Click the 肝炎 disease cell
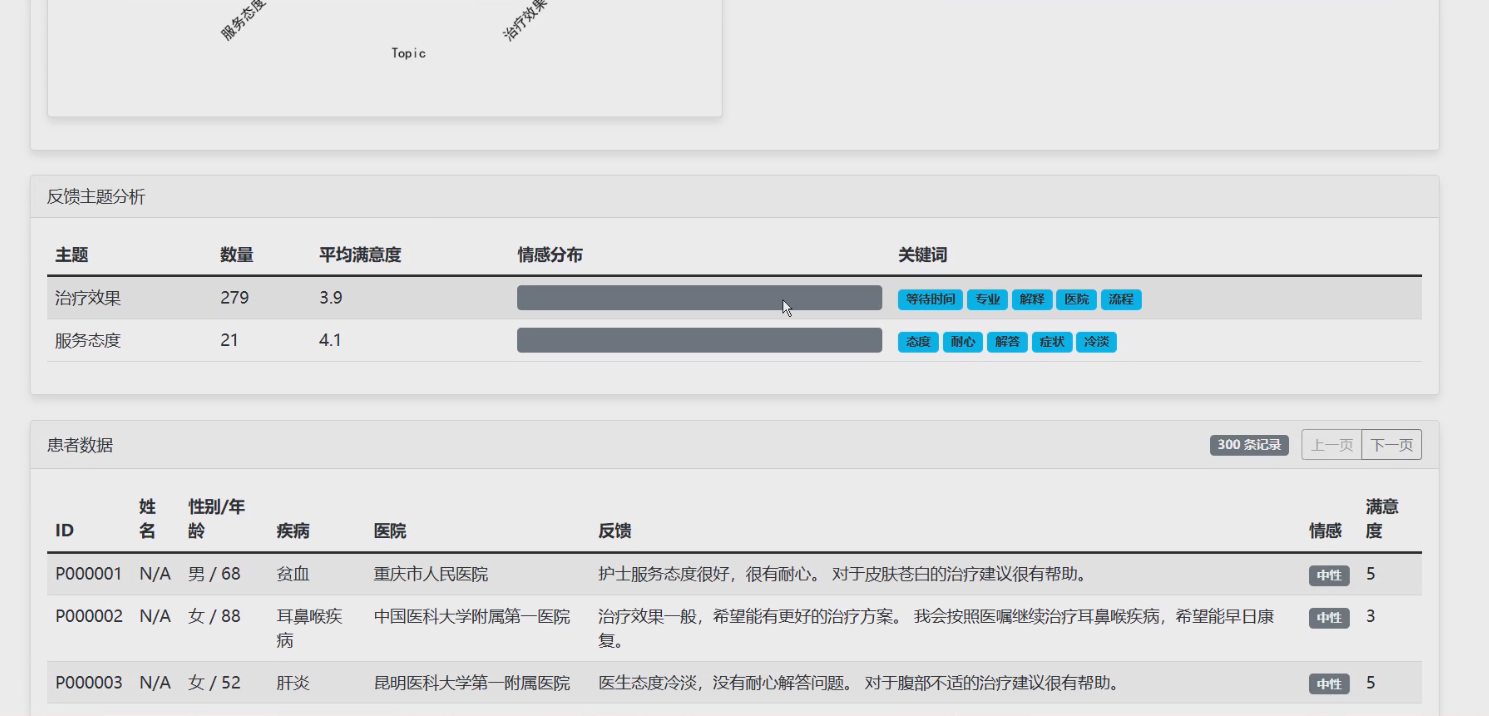The image size is (1489, 716). (x=292, y=684)
